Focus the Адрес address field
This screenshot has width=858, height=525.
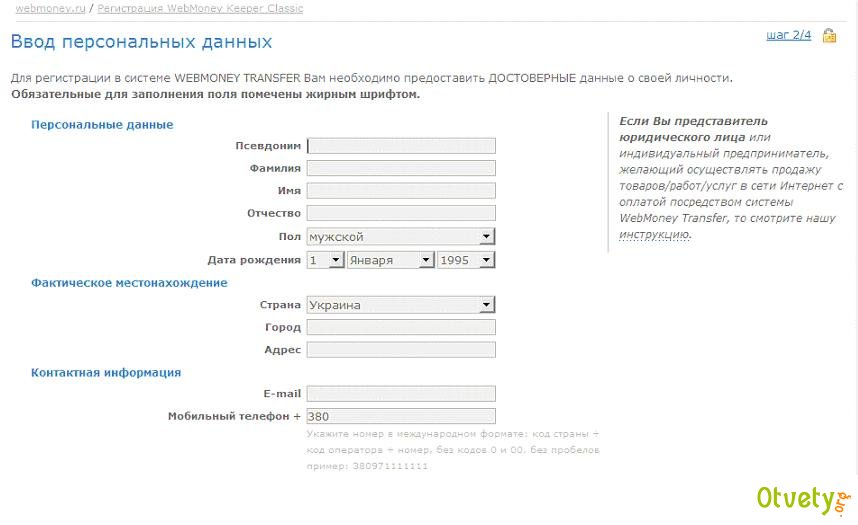pos(401,350)
